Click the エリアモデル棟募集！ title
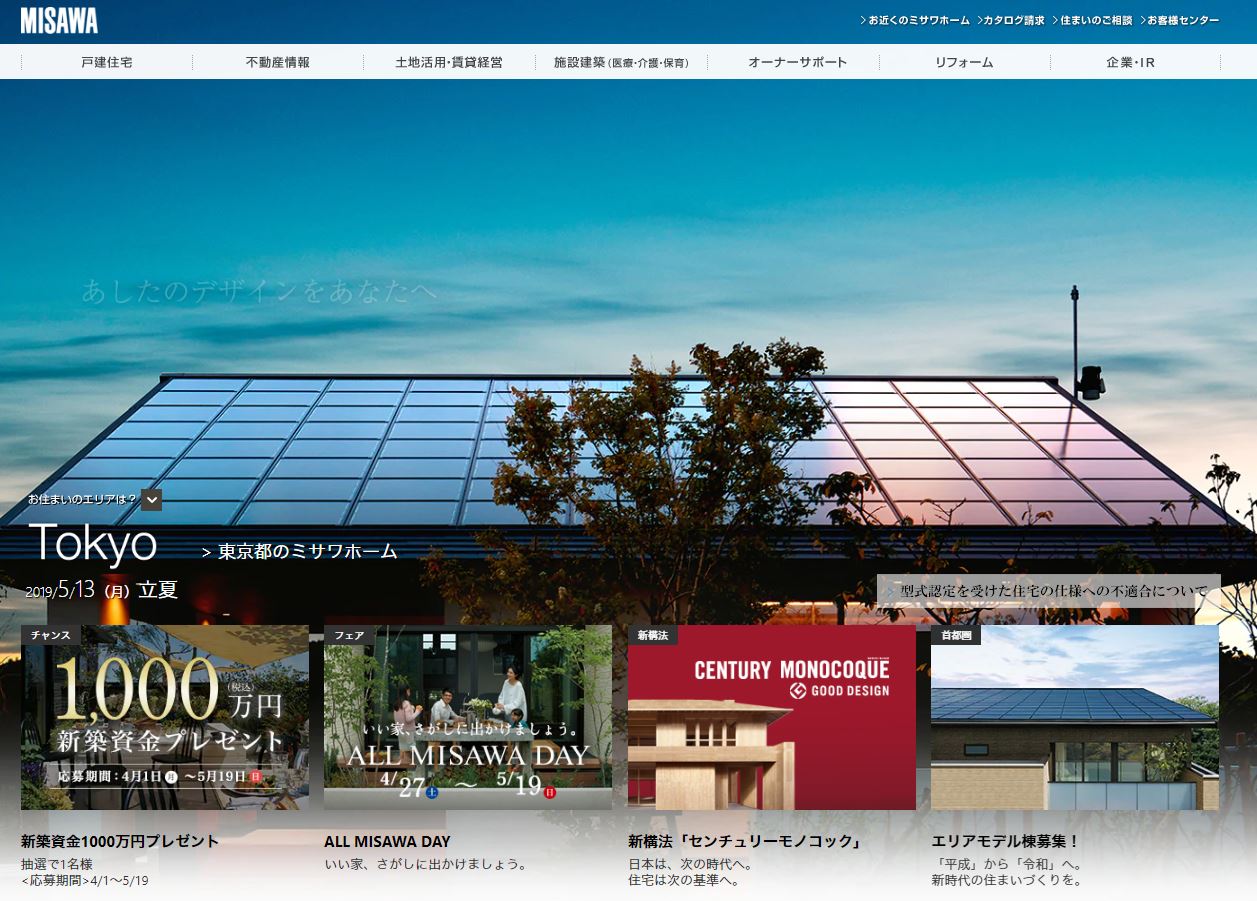The width and height of the screenshot is (1257, 901). pyautogui.click(x=1006, y=841)
